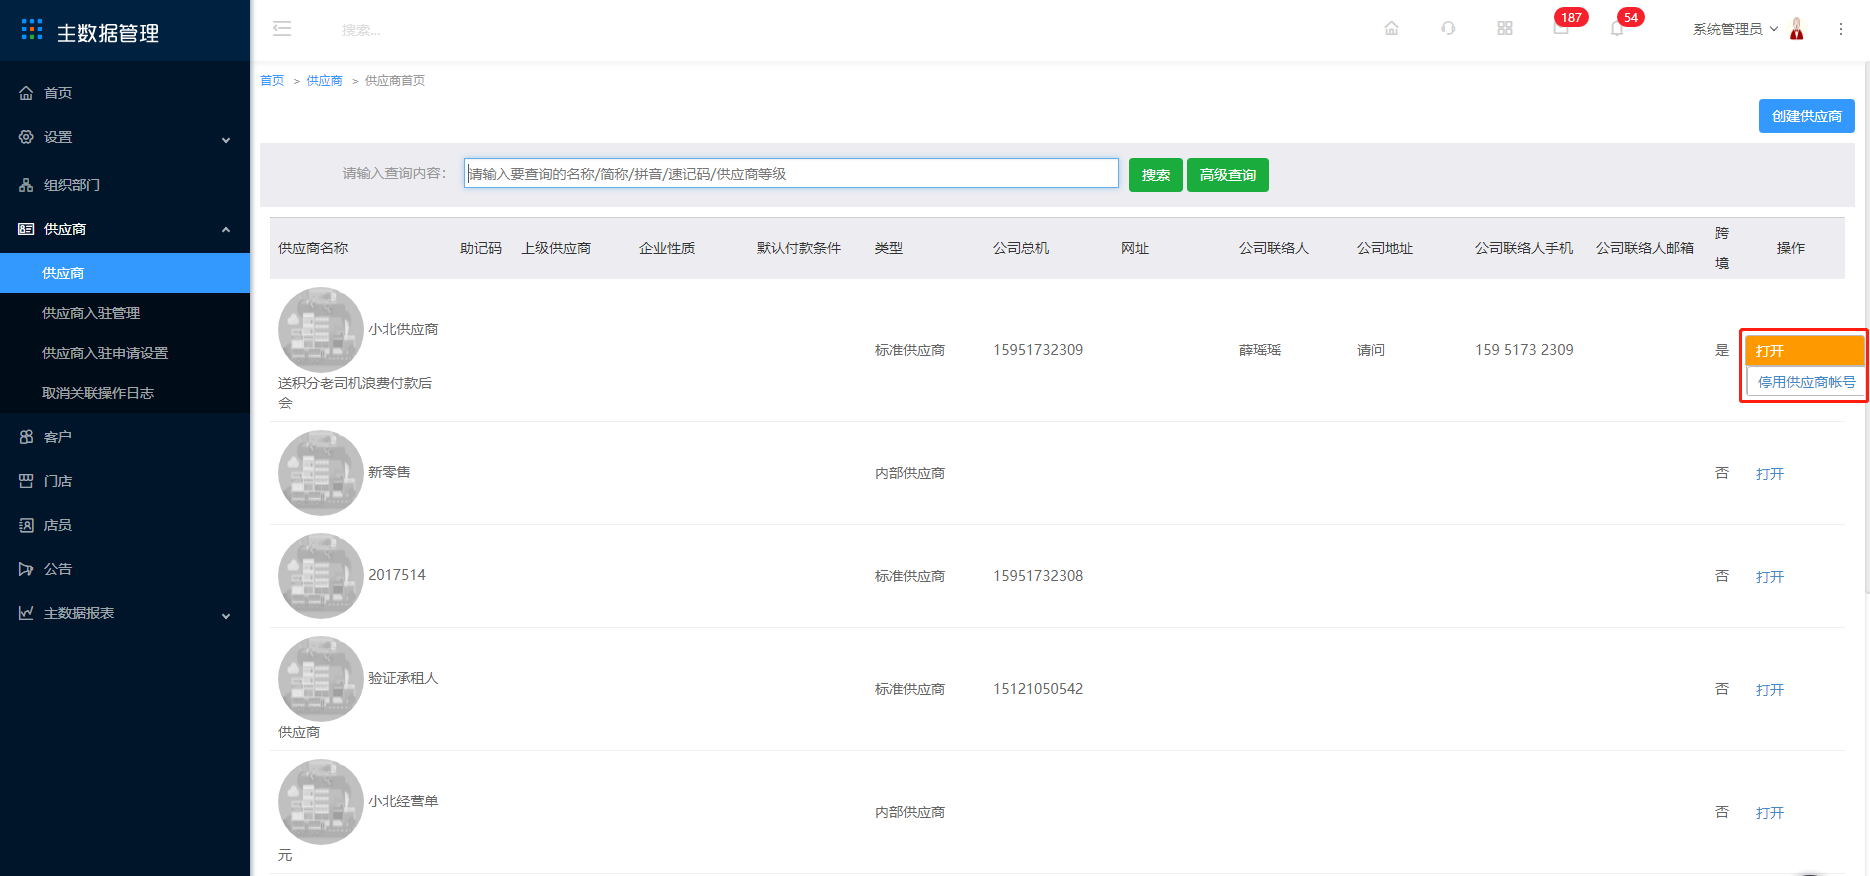Click 供应商 breadcrumb link
The width and height of the screenshot is (1870, 876).
pos(324,81)
